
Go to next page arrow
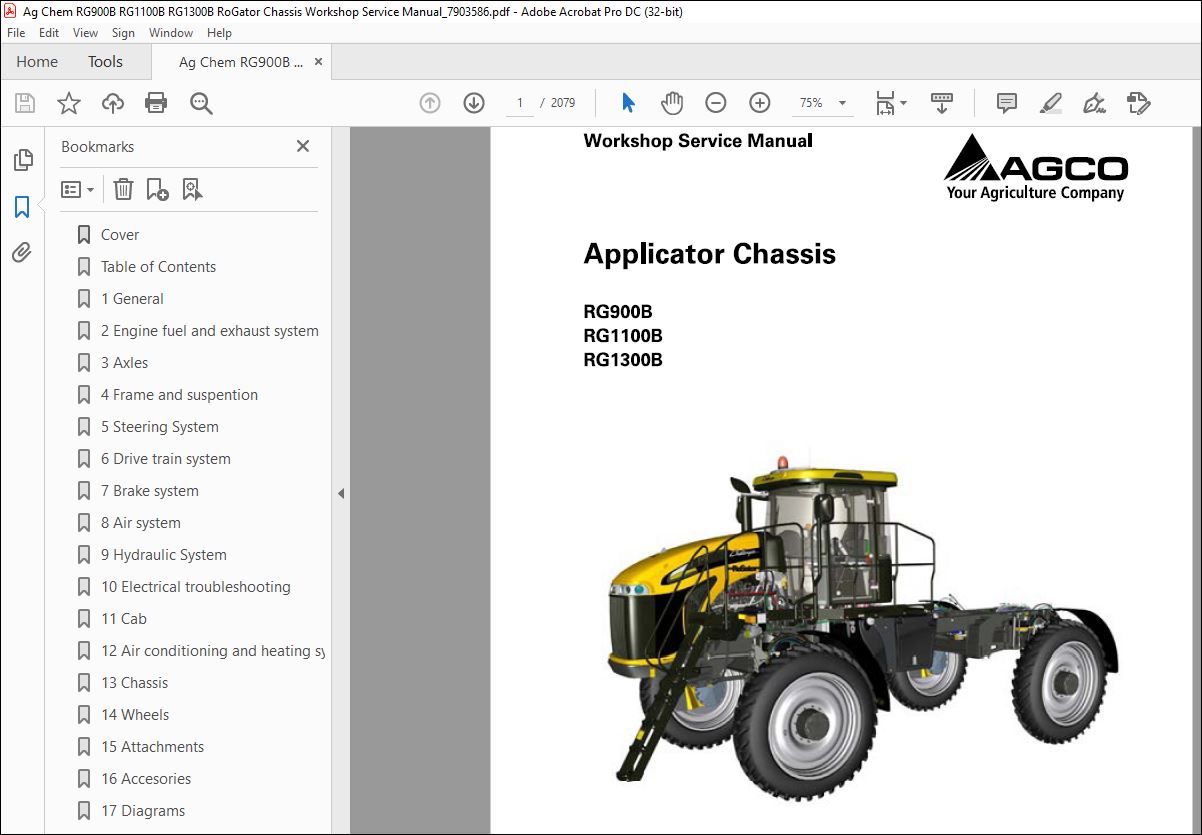(x=474, y=103)
